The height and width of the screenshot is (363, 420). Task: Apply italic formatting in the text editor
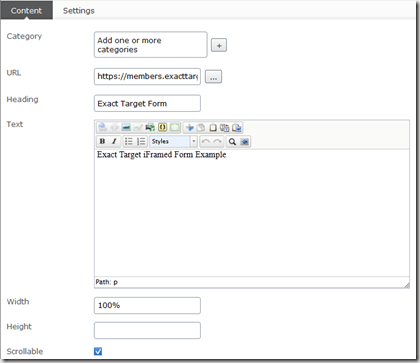tap(114, 141)
